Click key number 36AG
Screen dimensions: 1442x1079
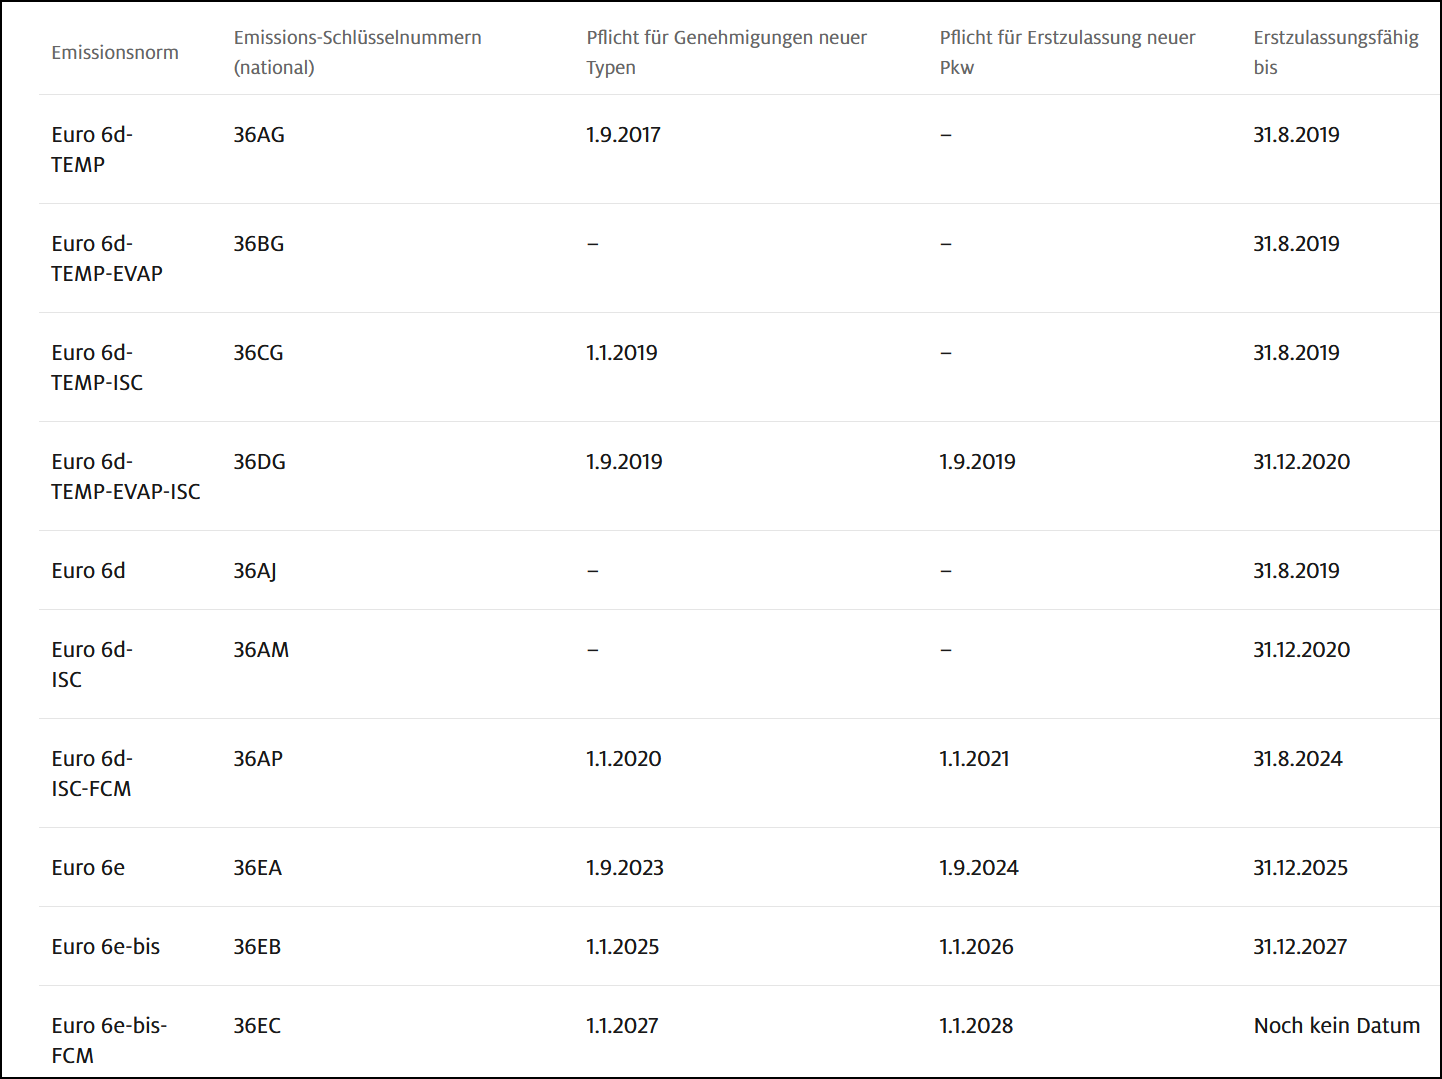(259, 135)
